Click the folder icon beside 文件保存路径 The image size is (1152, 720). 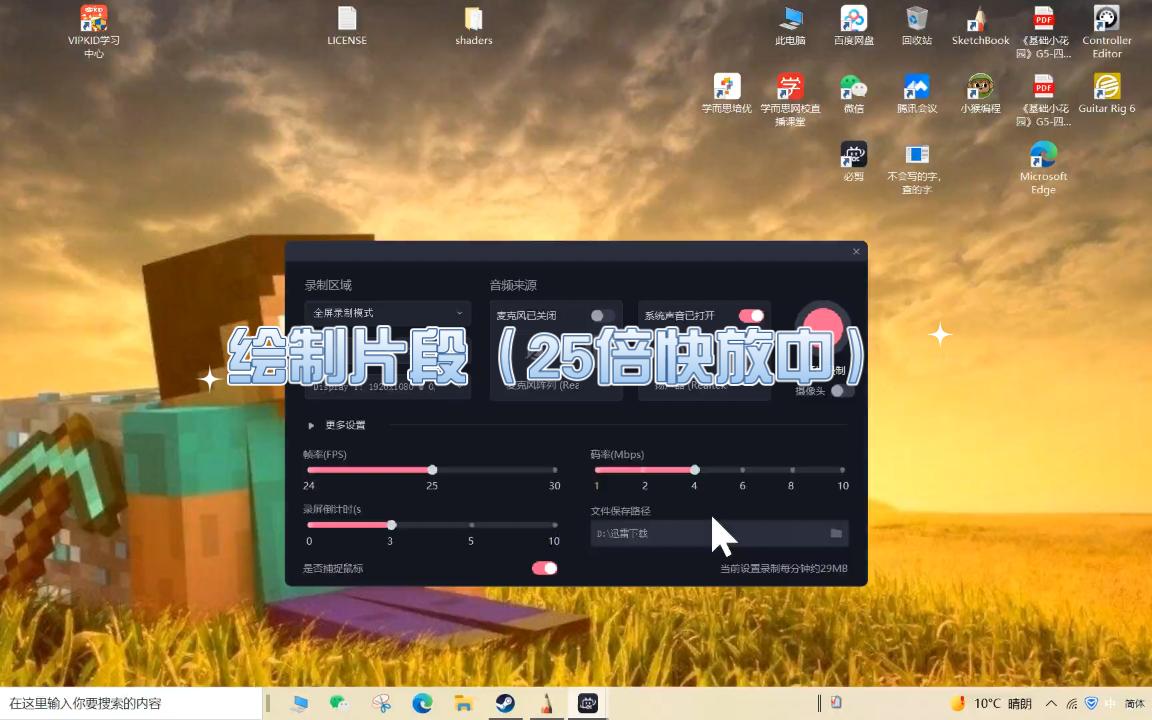(x=836, y=533)
